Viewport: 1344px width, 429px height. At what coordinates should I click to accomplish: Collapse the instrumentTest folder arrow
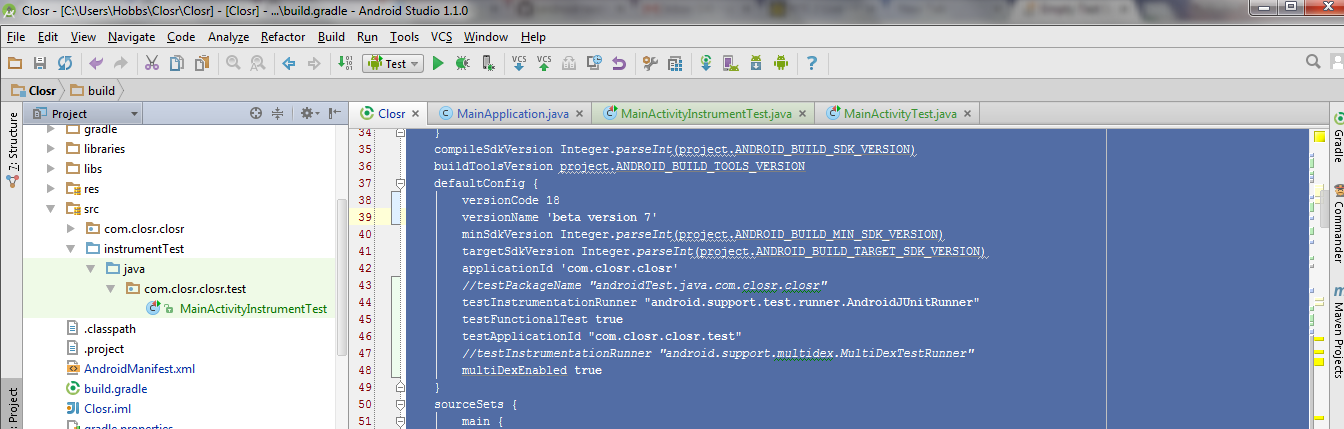pos(72,249)
